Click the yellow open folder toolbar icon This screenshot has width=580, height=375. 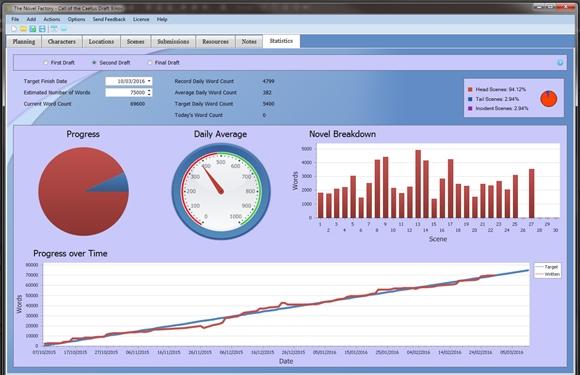point(23,29)
